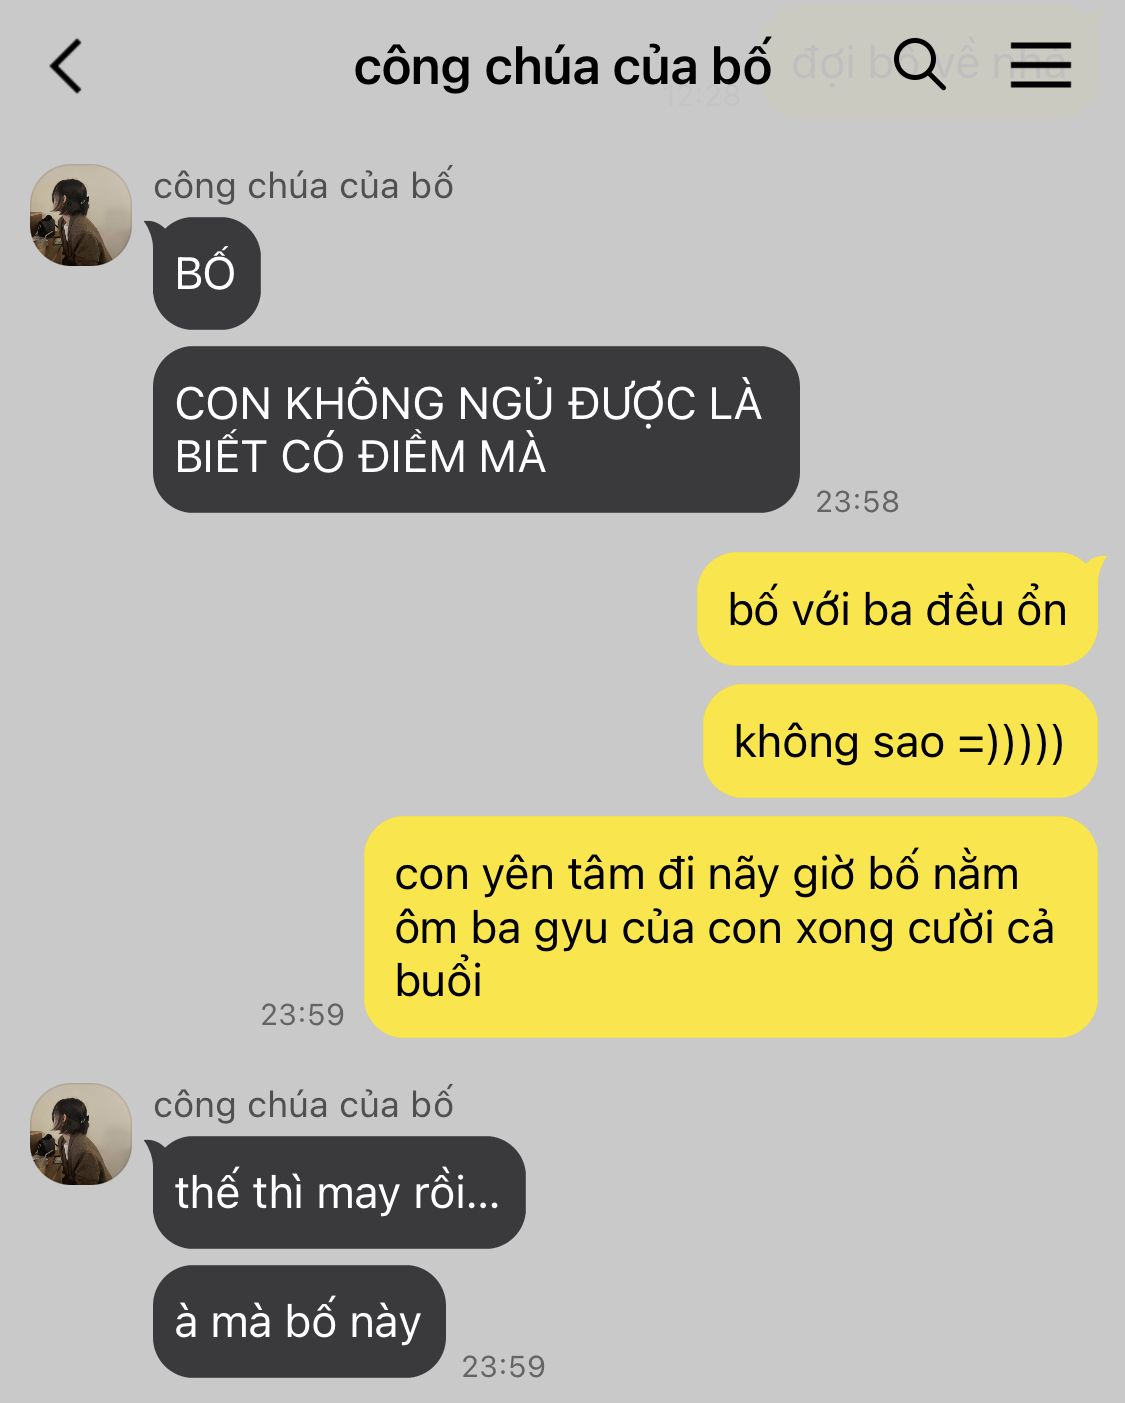Tap the sender name above 'thế thì may rồi'
The width and height of the screenshot is (1125, 1403).
pyautogui.click(x=303, y=1105)
